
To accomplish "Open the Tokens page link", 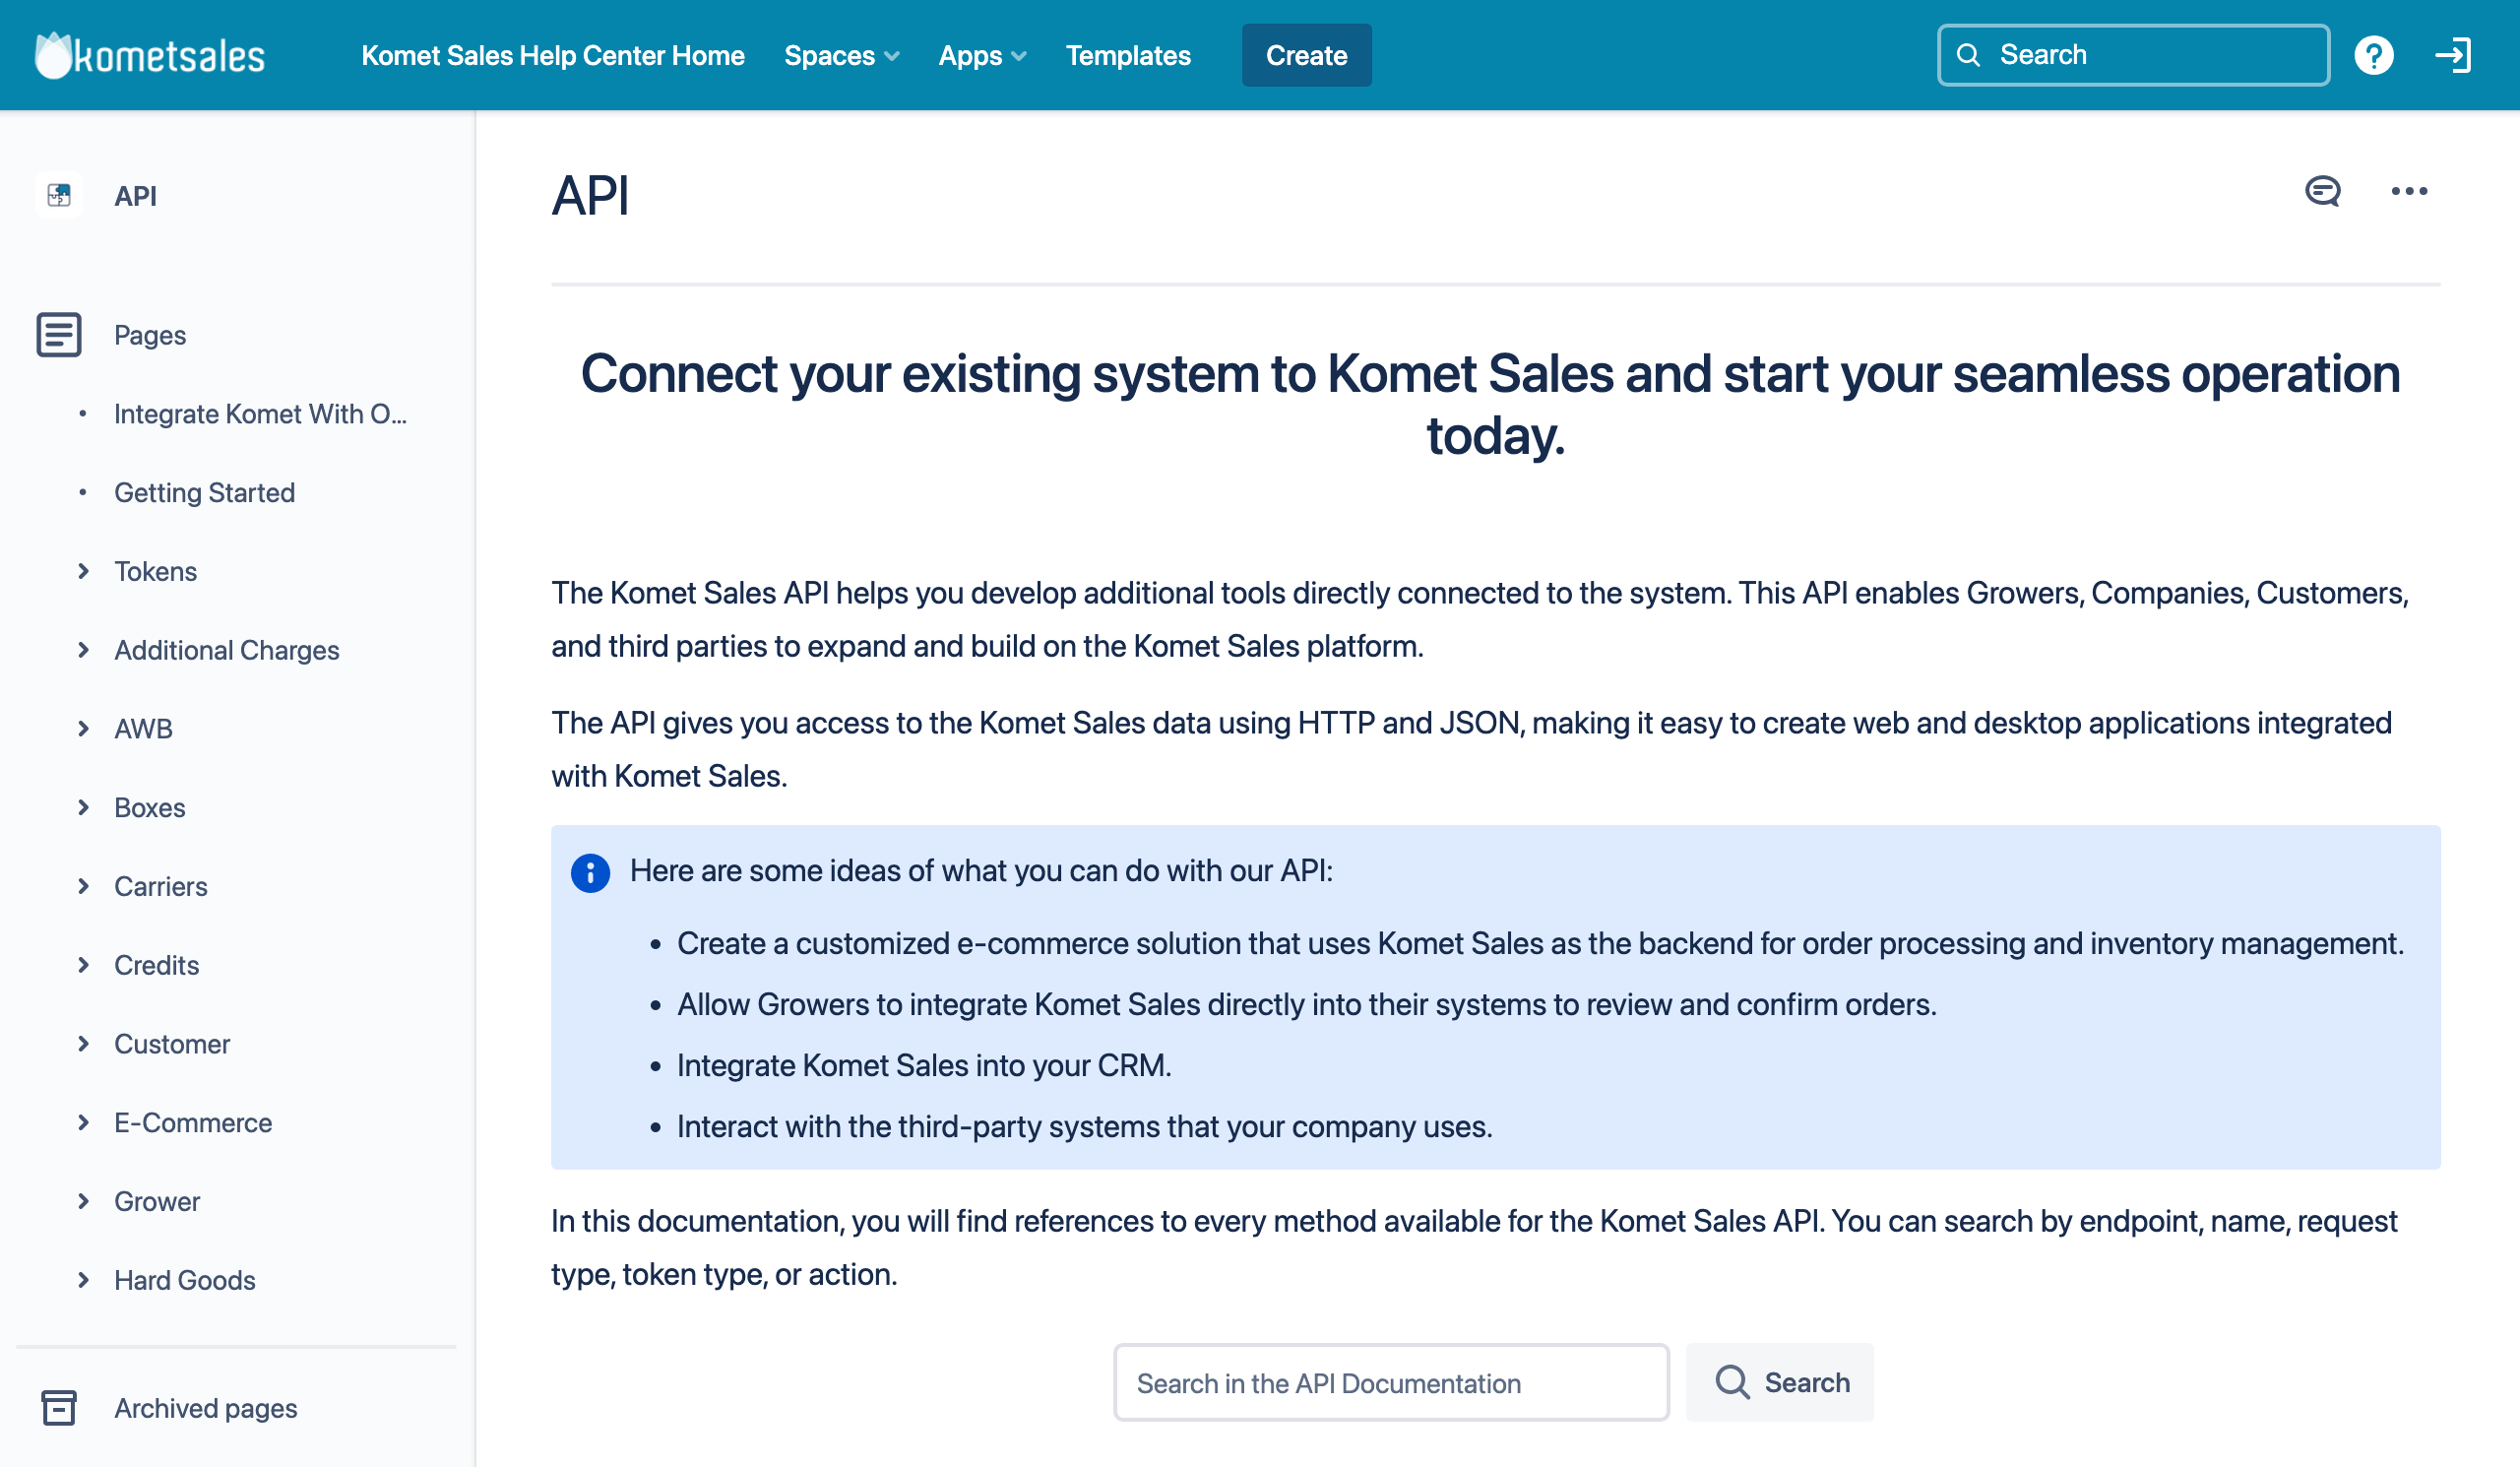I will coord(155,571).
